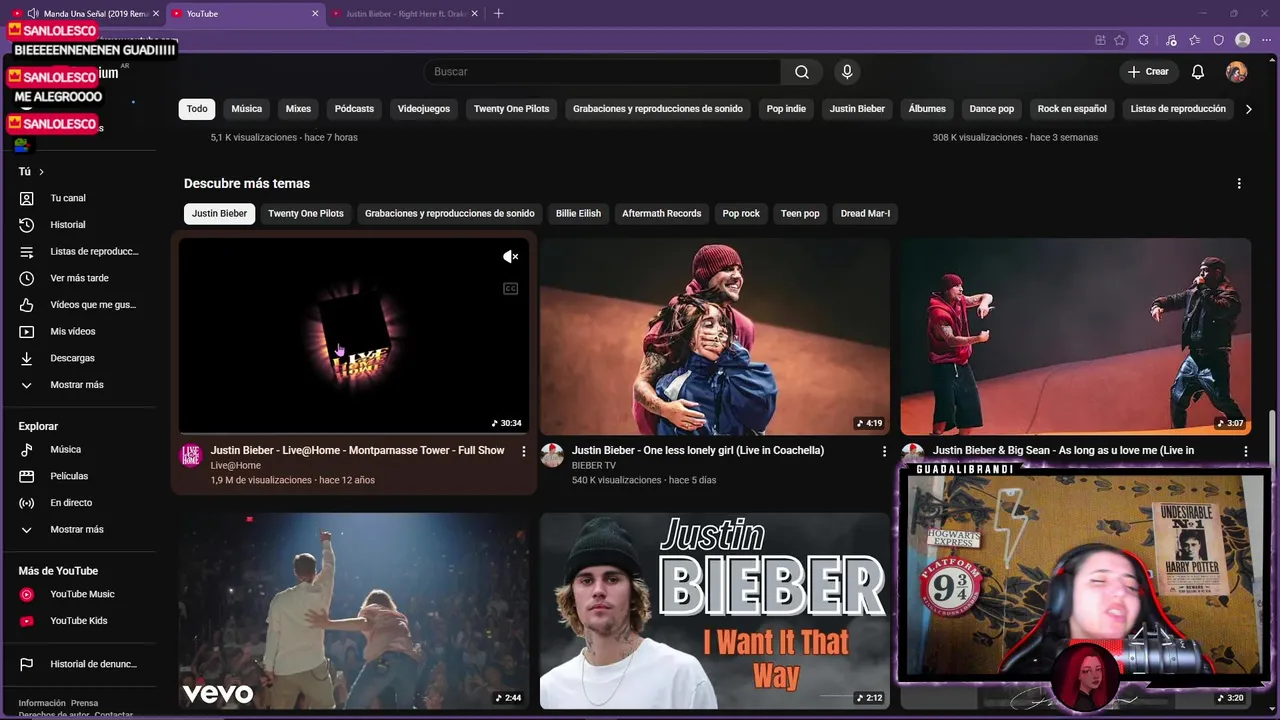Viewport: 1280px width, 720px height.
Task: Select the Pódcasts filter chip
Action: [354, 109]
